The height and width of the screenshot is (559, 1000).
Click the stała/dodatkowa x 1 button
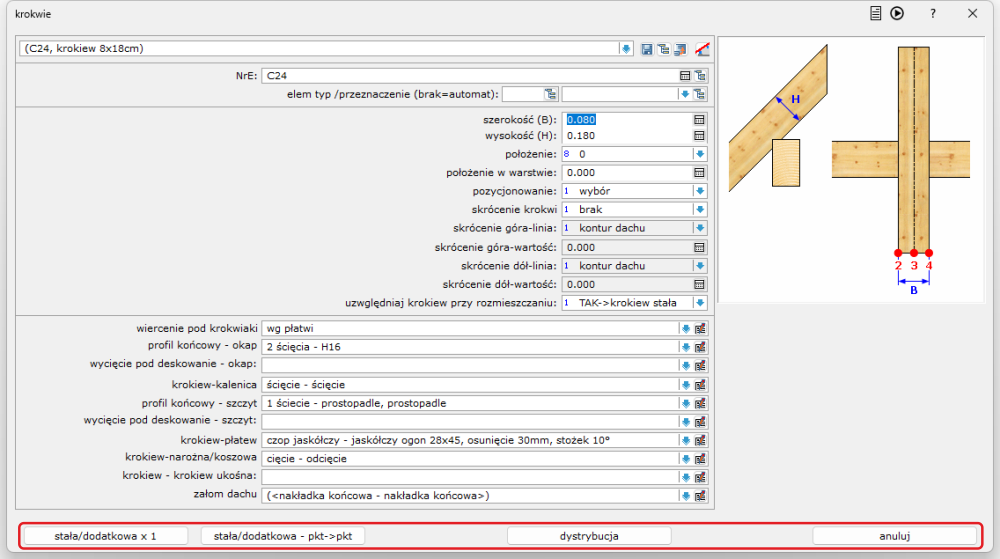[x=106, y=536]
